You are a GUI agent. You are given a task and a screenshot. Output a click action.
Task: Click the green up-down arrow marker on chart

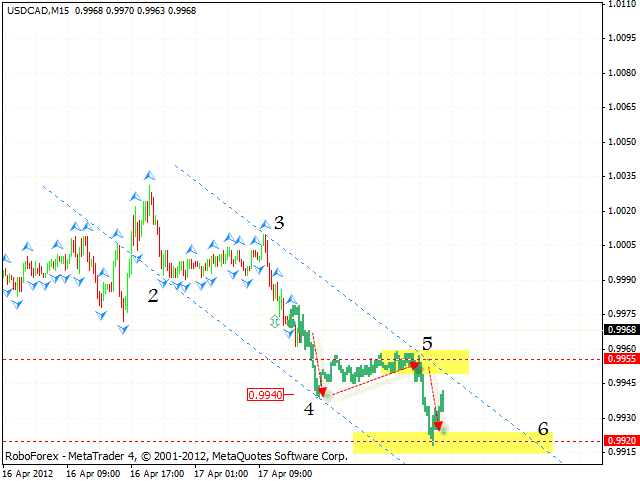(275, 321)
